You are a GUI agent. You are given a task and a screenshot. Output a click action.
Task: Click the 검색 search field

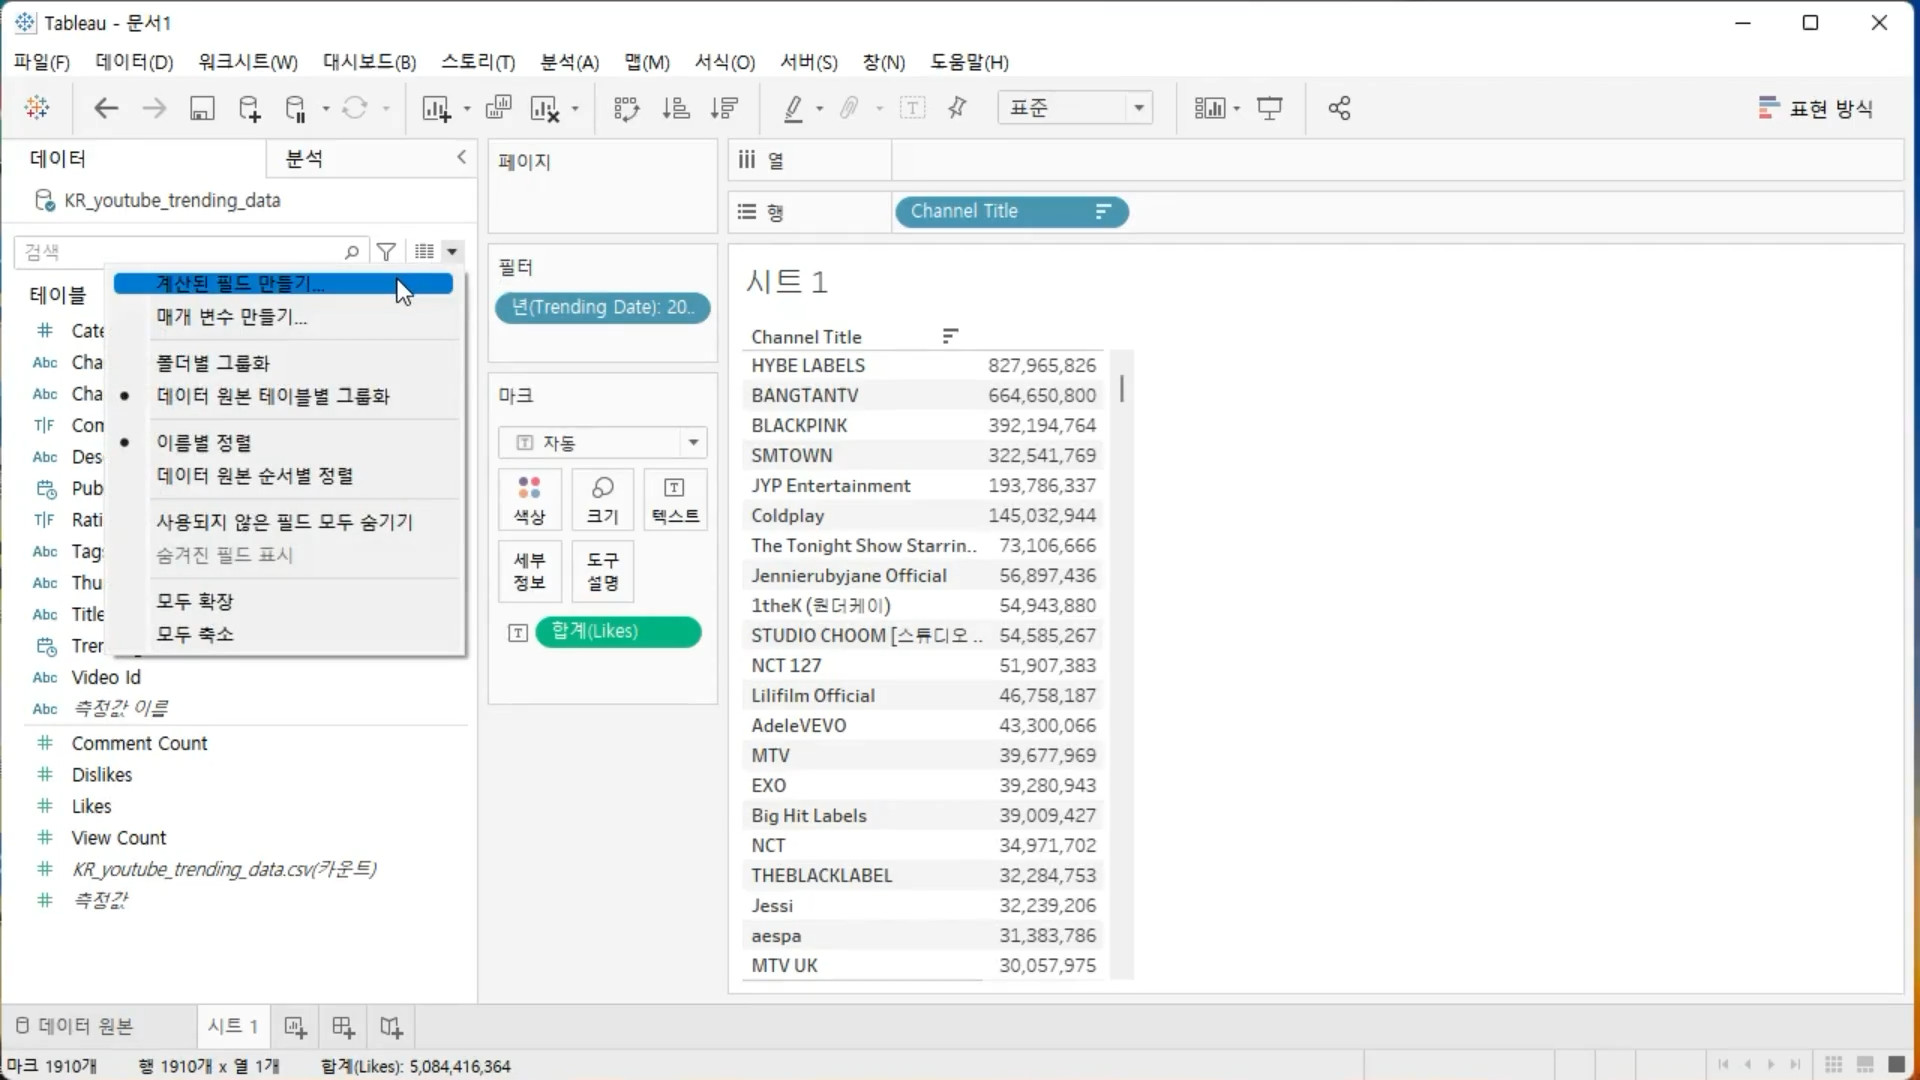tap(180, 252)
